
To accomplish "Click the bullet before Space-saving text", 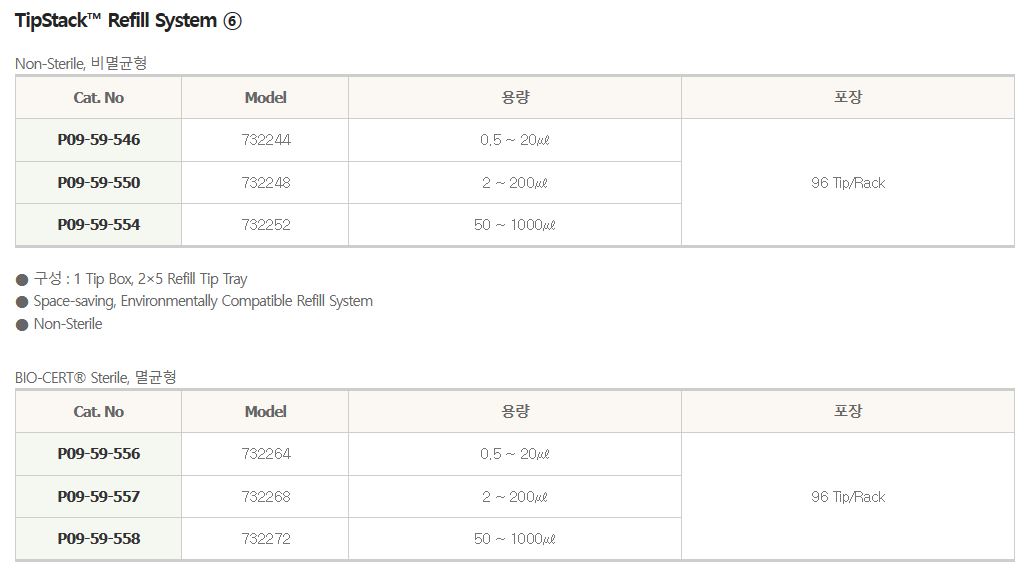I will [22, 302].
